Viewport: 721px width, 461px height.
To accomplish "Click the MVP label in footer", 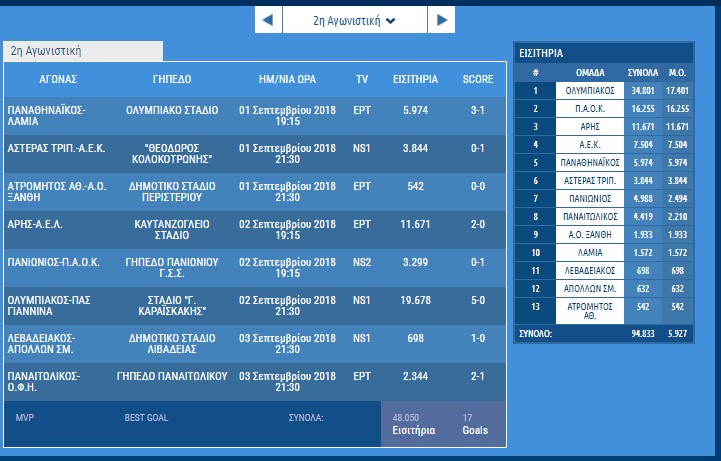I will tap(25, 416).
